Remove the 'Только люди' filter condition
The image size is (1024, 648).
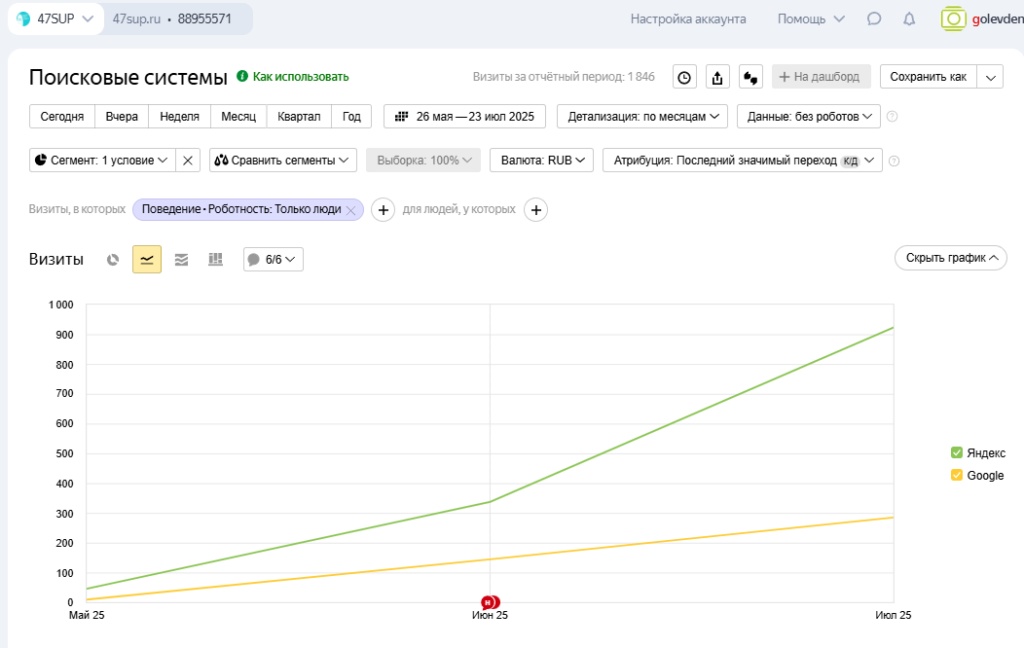(350, 210)
